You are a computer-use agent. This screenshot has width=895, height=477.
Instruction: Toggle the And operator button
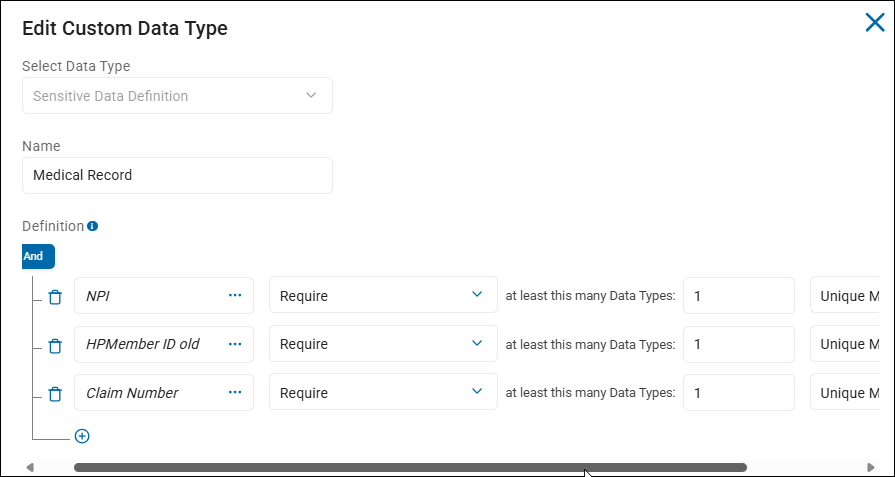[37, 256]
